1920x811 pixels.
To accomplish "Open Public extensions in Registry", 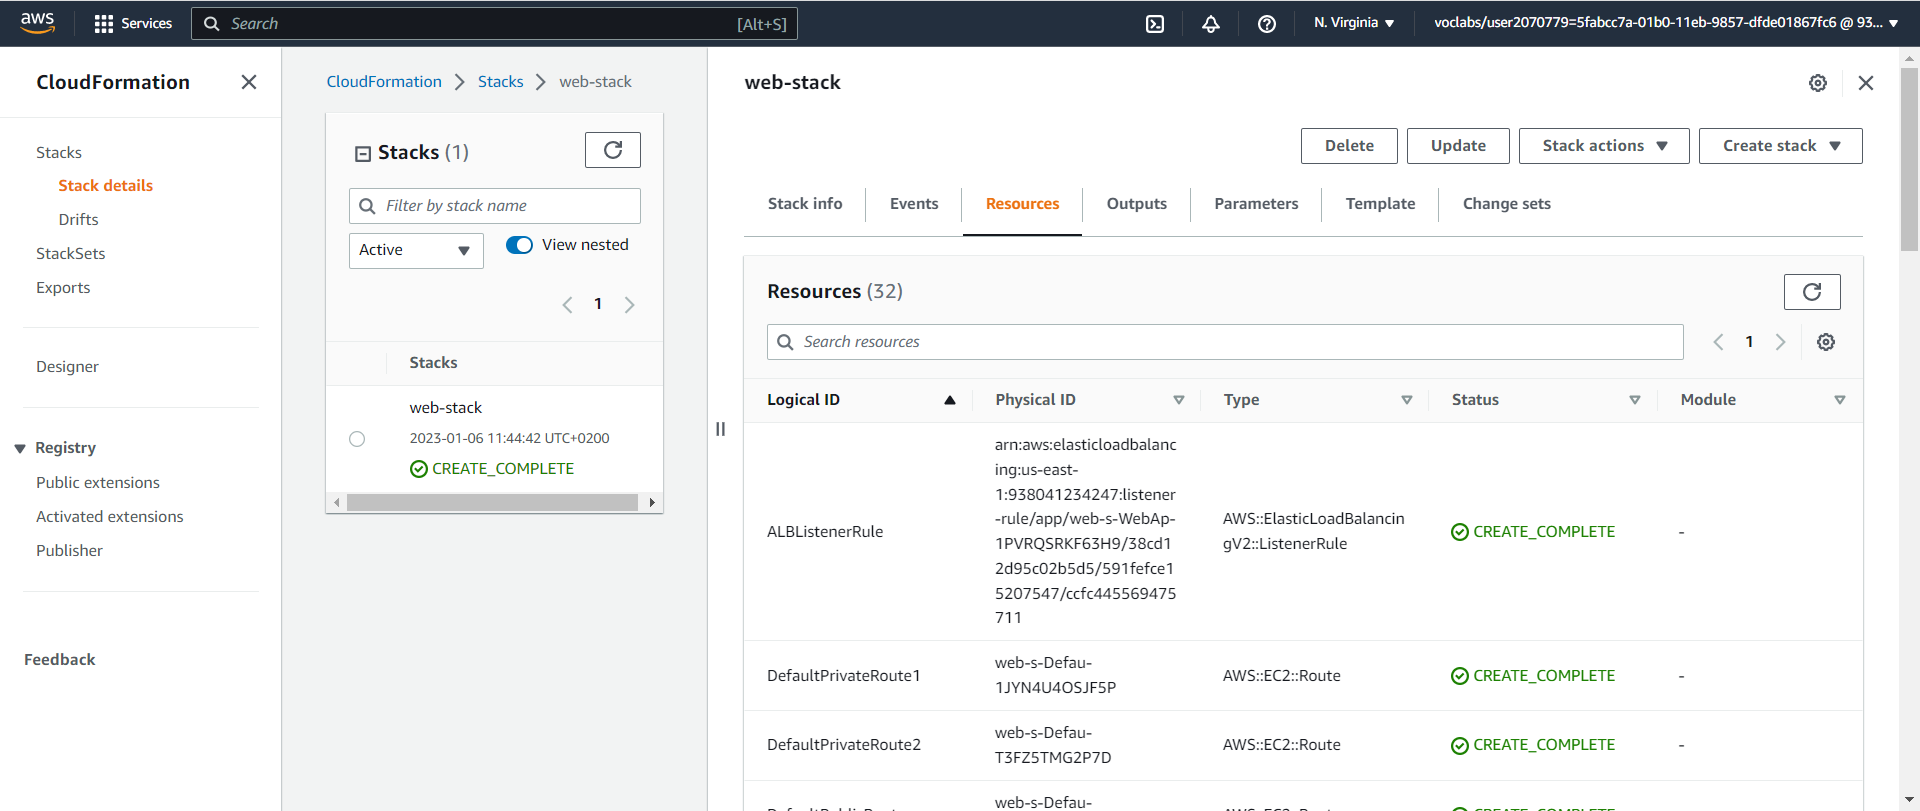I will (98, 483).
